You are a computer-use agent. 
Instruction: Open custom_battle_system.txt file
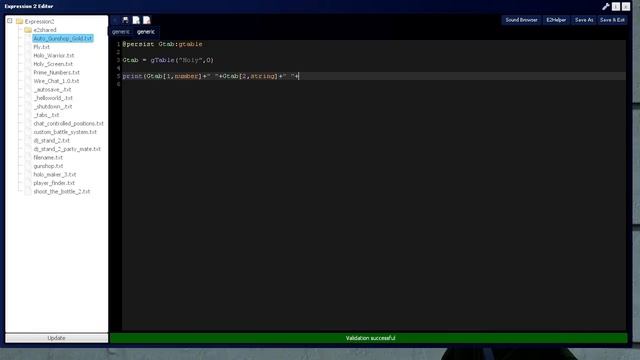click(65, 132)
